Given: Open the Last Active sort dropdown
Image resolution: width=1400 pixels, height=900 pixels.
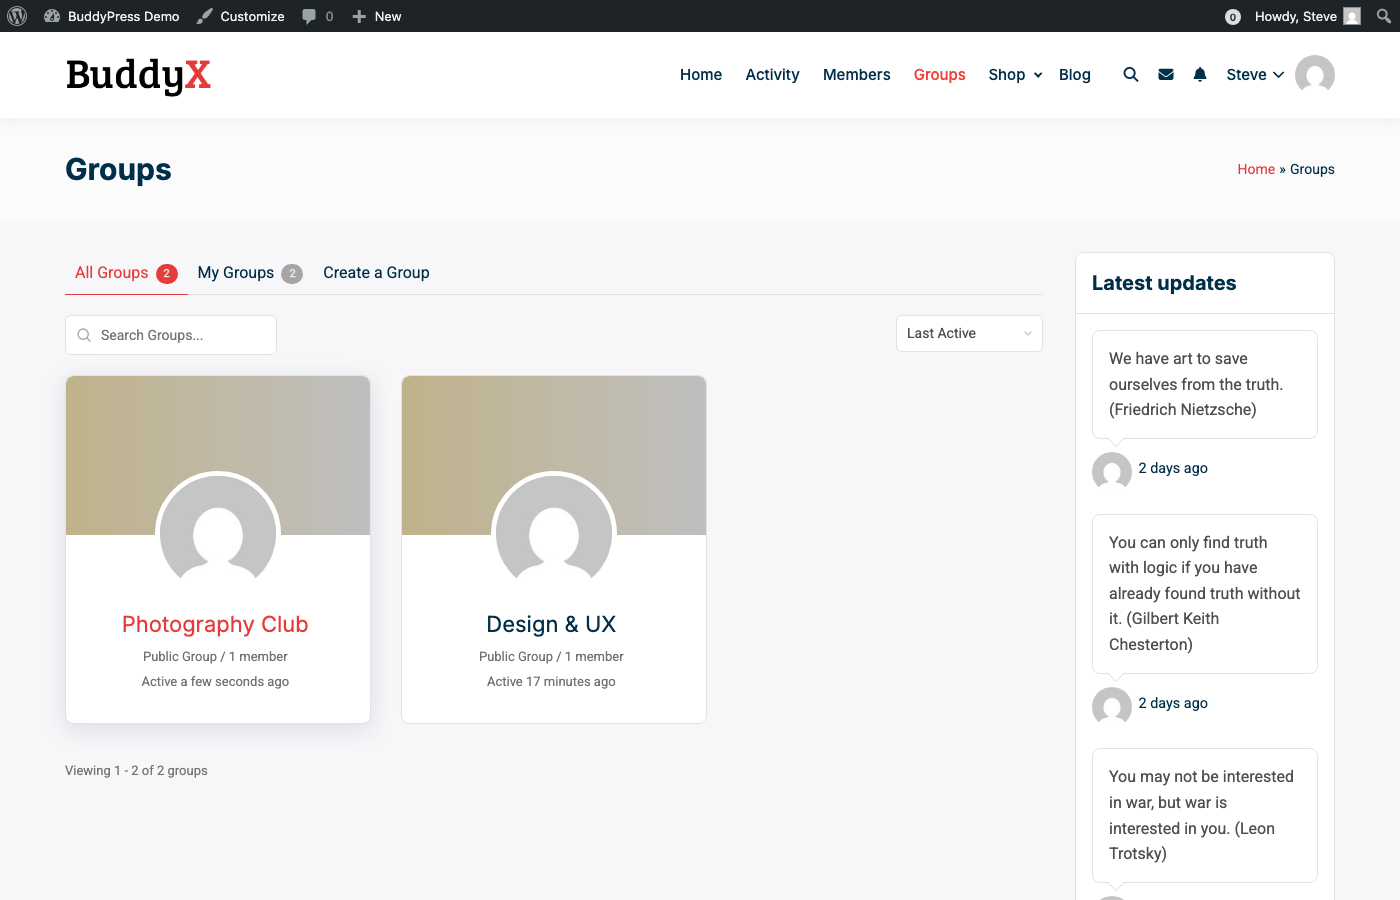Looking at the screenshot, I should click(968, 333).
